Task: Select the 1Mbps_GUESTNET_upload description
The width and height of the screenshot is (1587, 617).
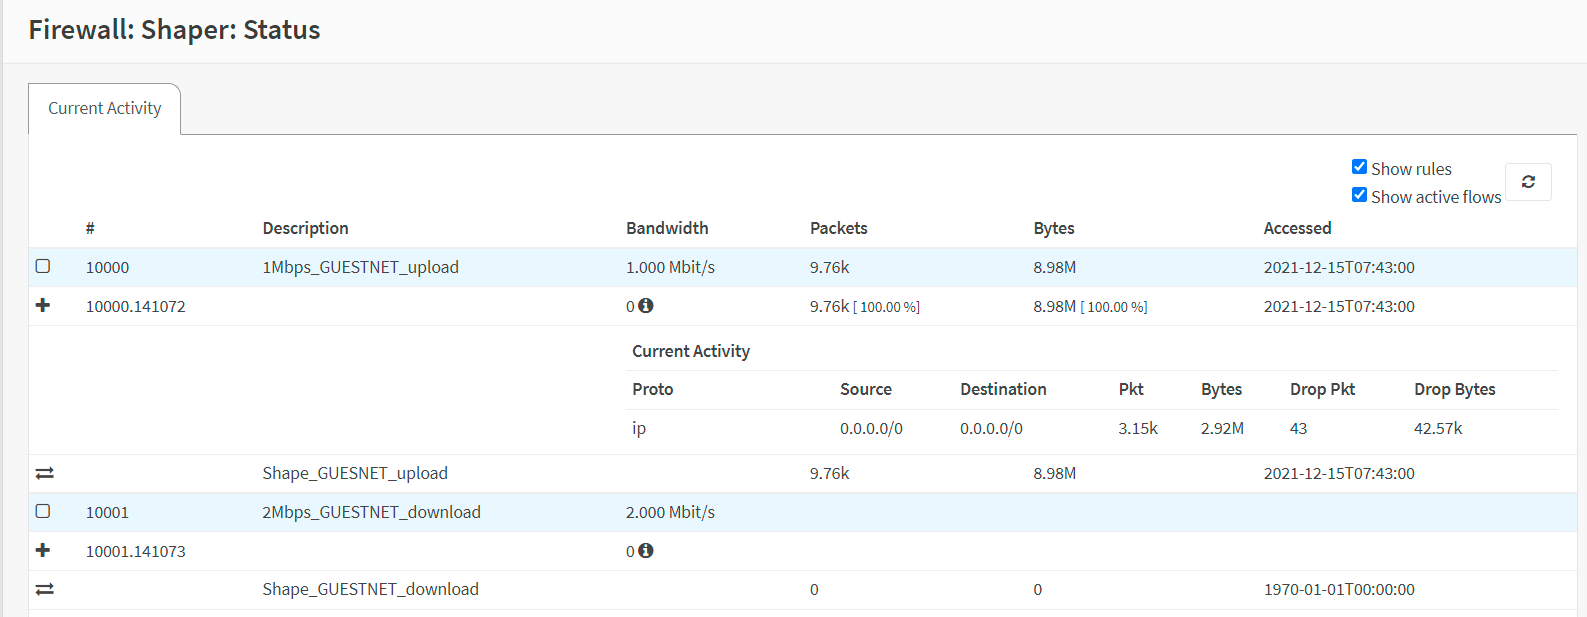Action: tap(360, 267)
